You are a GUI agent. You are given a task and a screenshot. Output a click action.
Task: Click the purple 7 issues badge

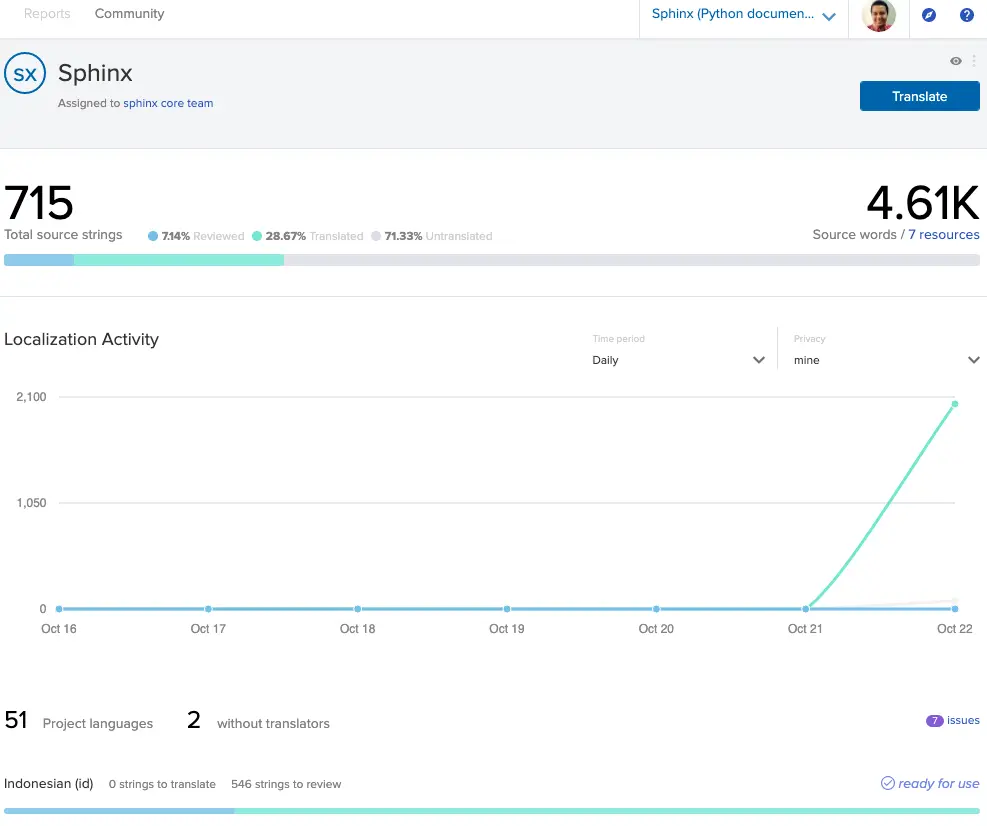click(935, 720)
